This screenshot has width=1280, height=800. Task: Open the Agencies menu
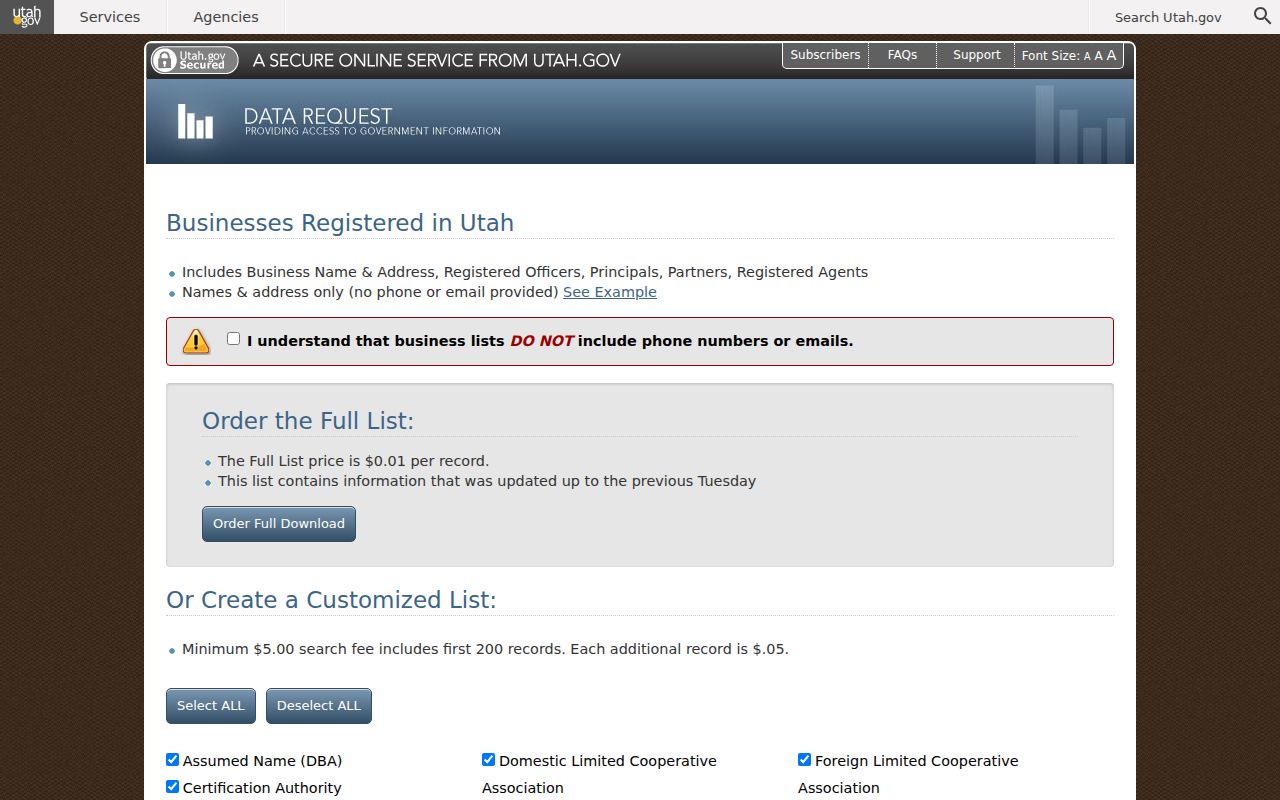(x=226, y=17)
